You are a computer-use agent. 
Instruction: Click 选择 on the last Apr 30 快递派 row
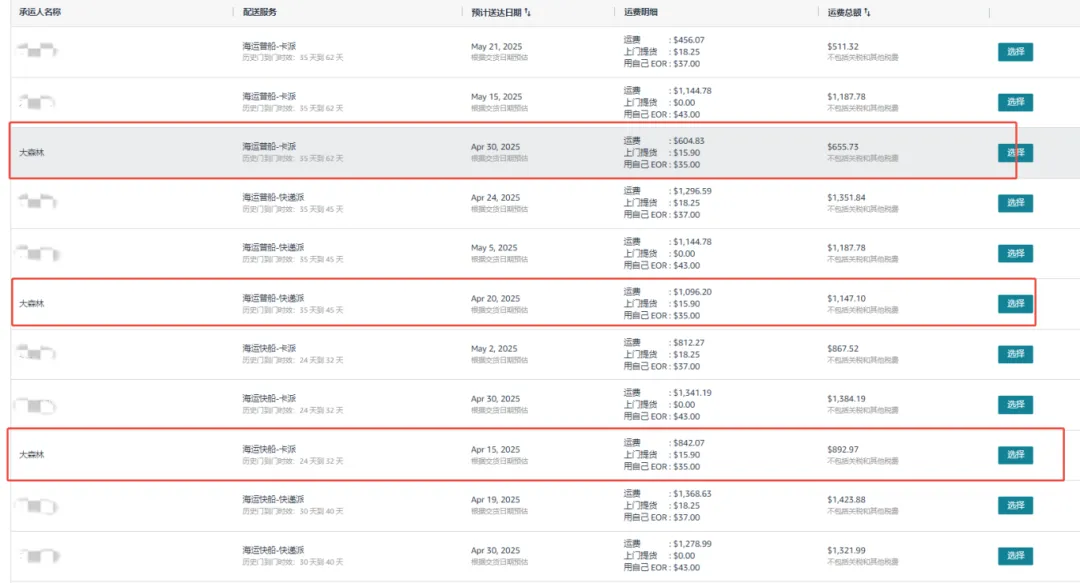(x=1016, y=556)
